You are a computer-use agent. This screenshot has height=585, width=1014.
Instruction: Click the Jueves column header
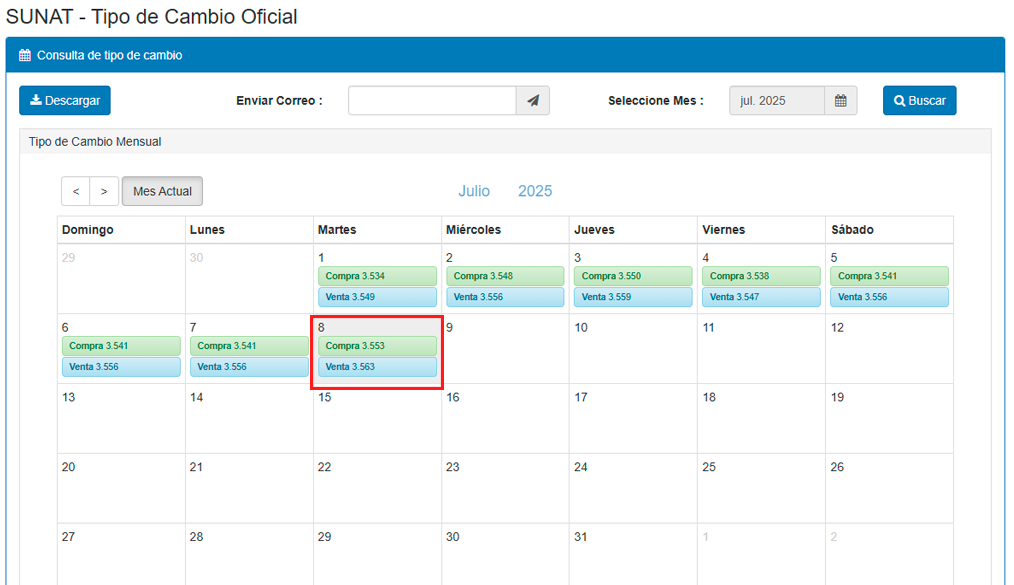[594, 229]
